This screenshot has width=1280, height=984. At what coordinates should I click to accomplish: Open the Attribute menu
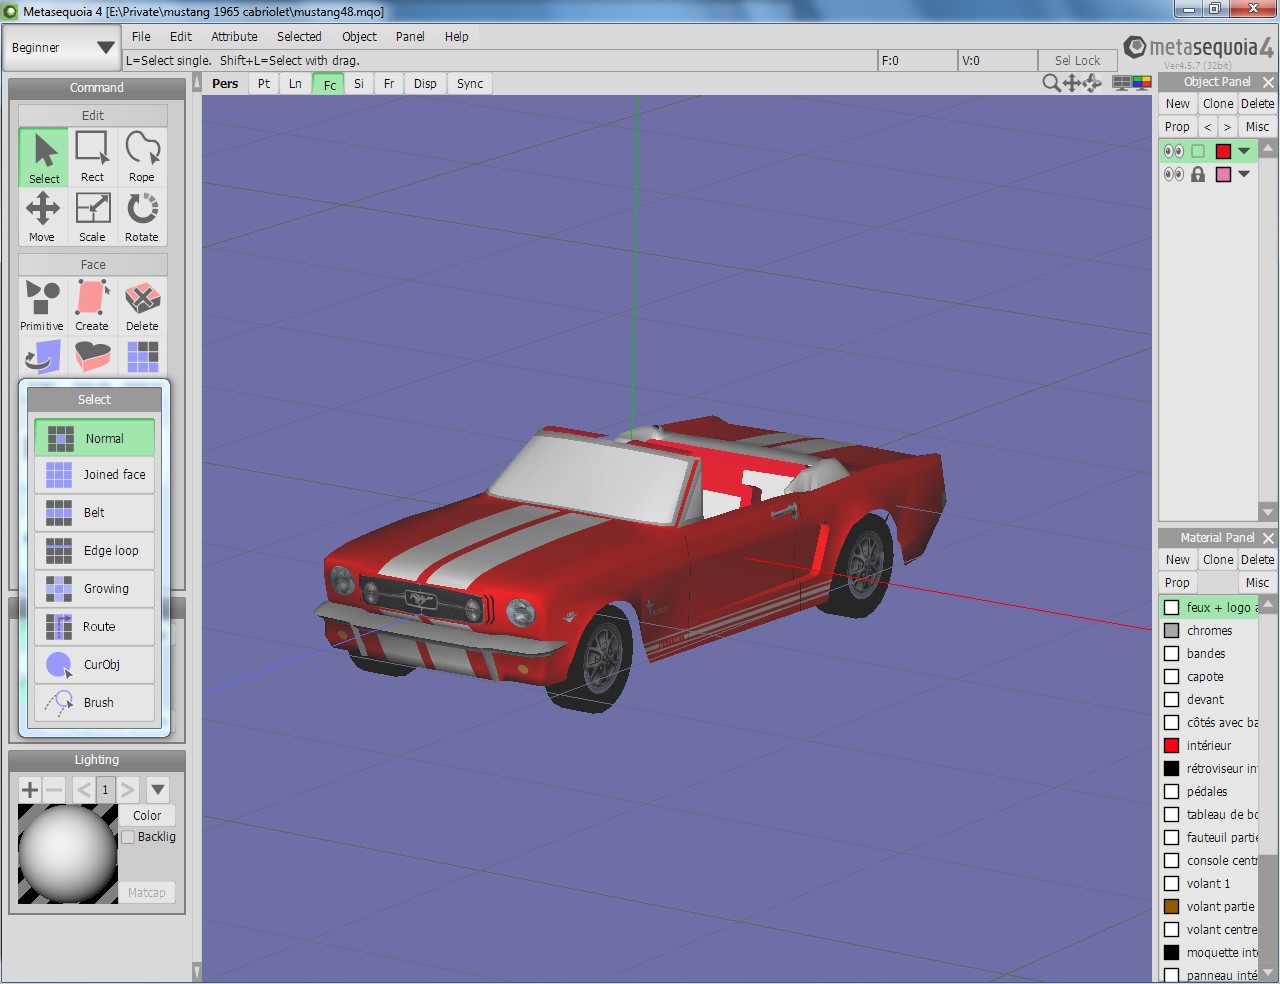(x=234, y=37)
